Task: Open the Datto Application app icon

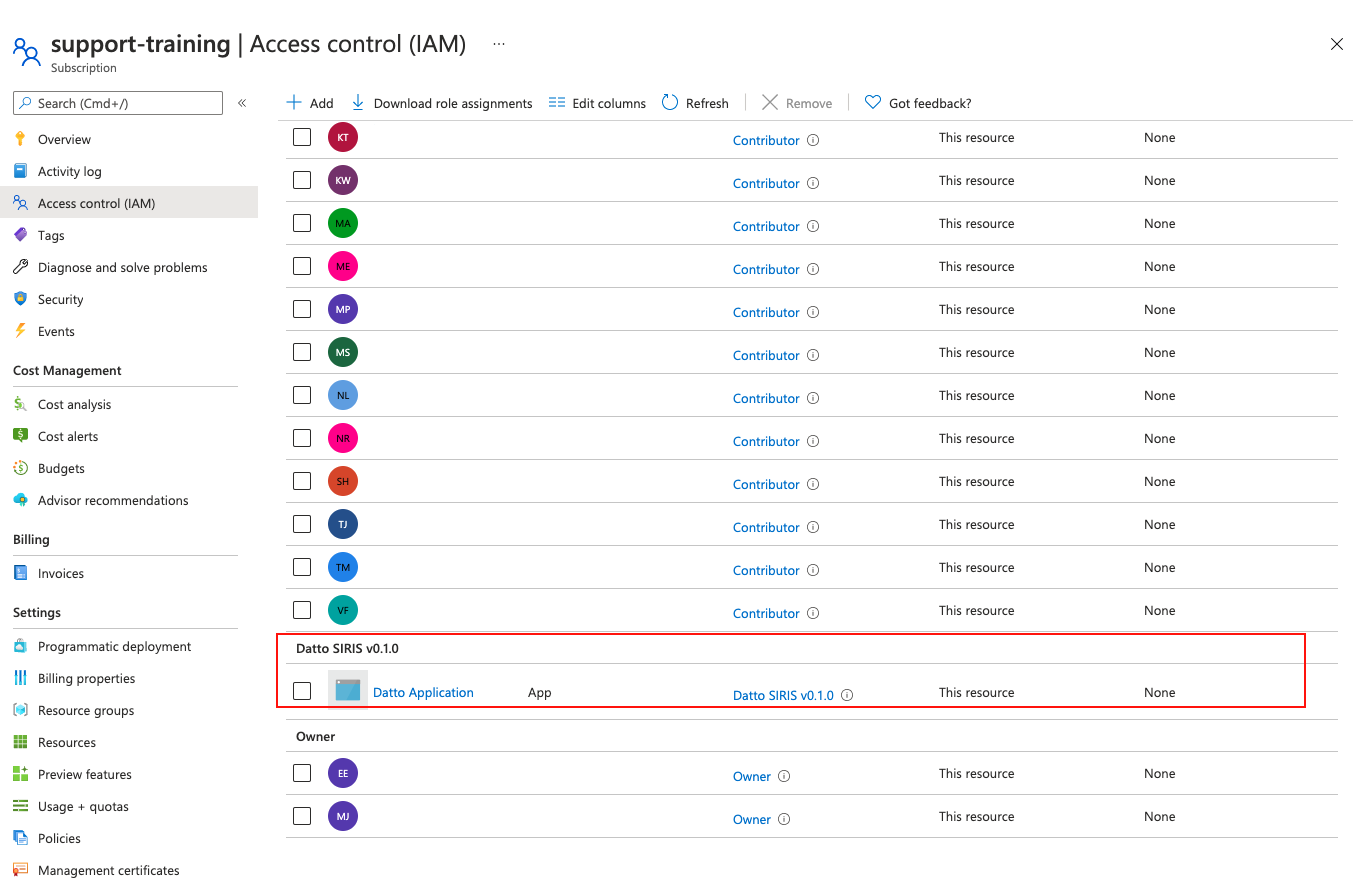Action: 348,691
